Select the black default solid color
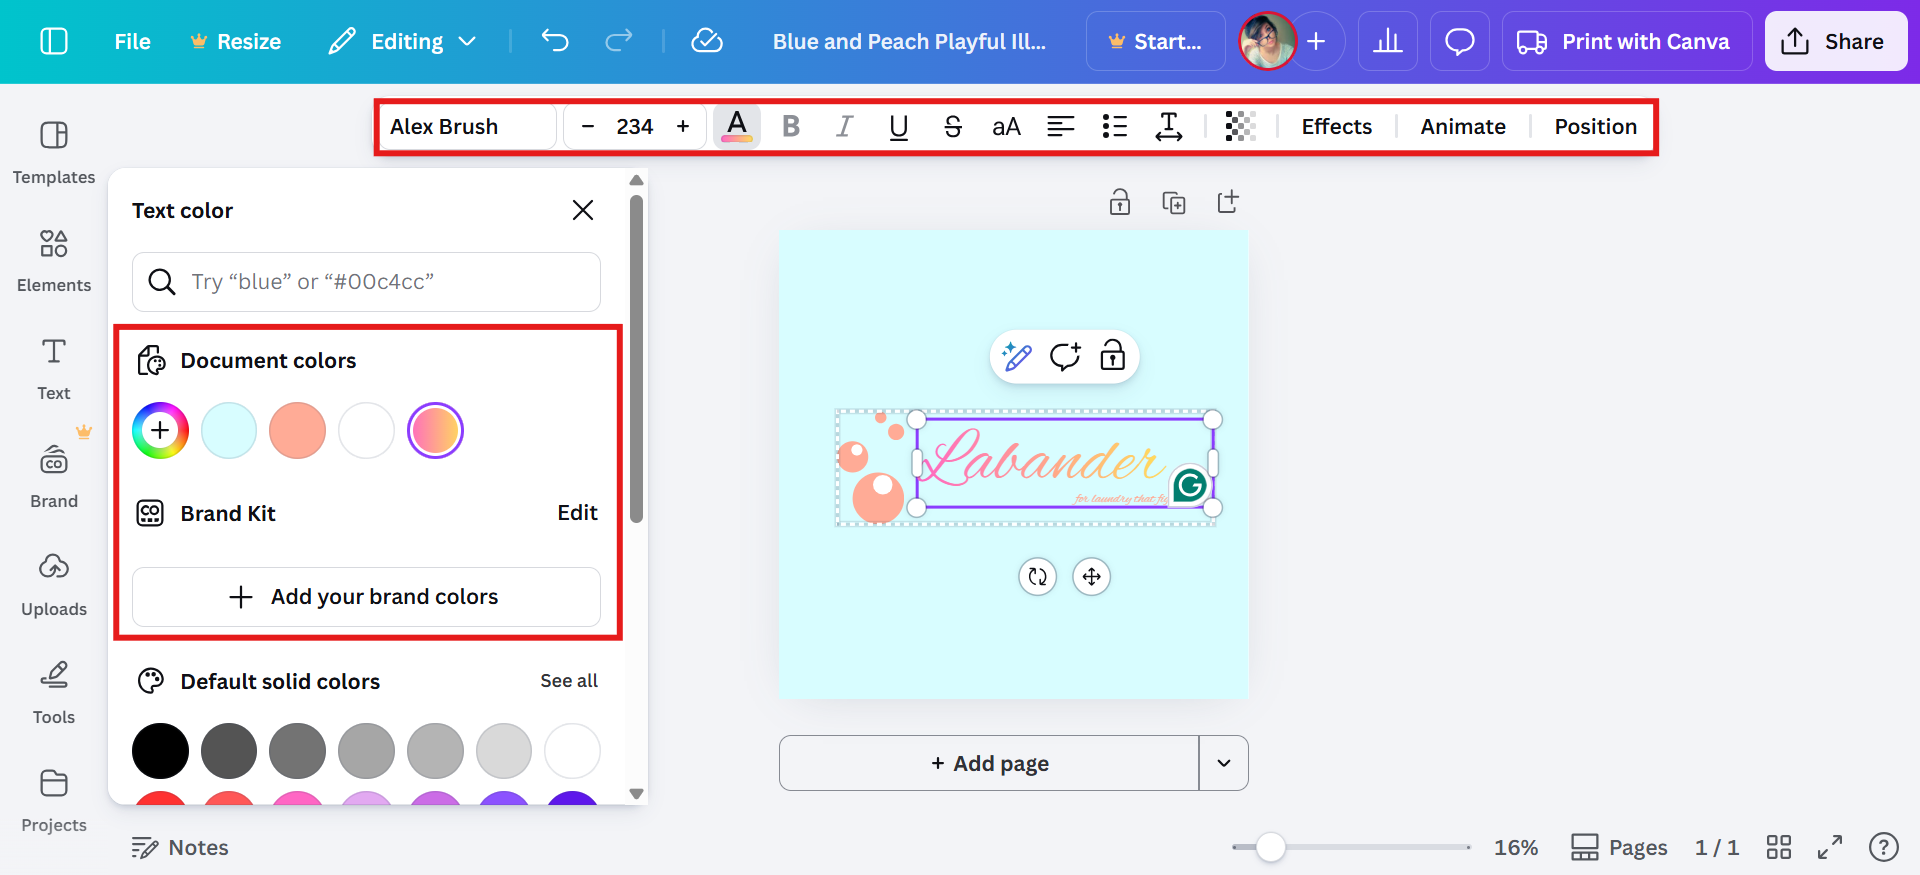Viewport: 1920px width, 875px height. click(x=160, y=751)
